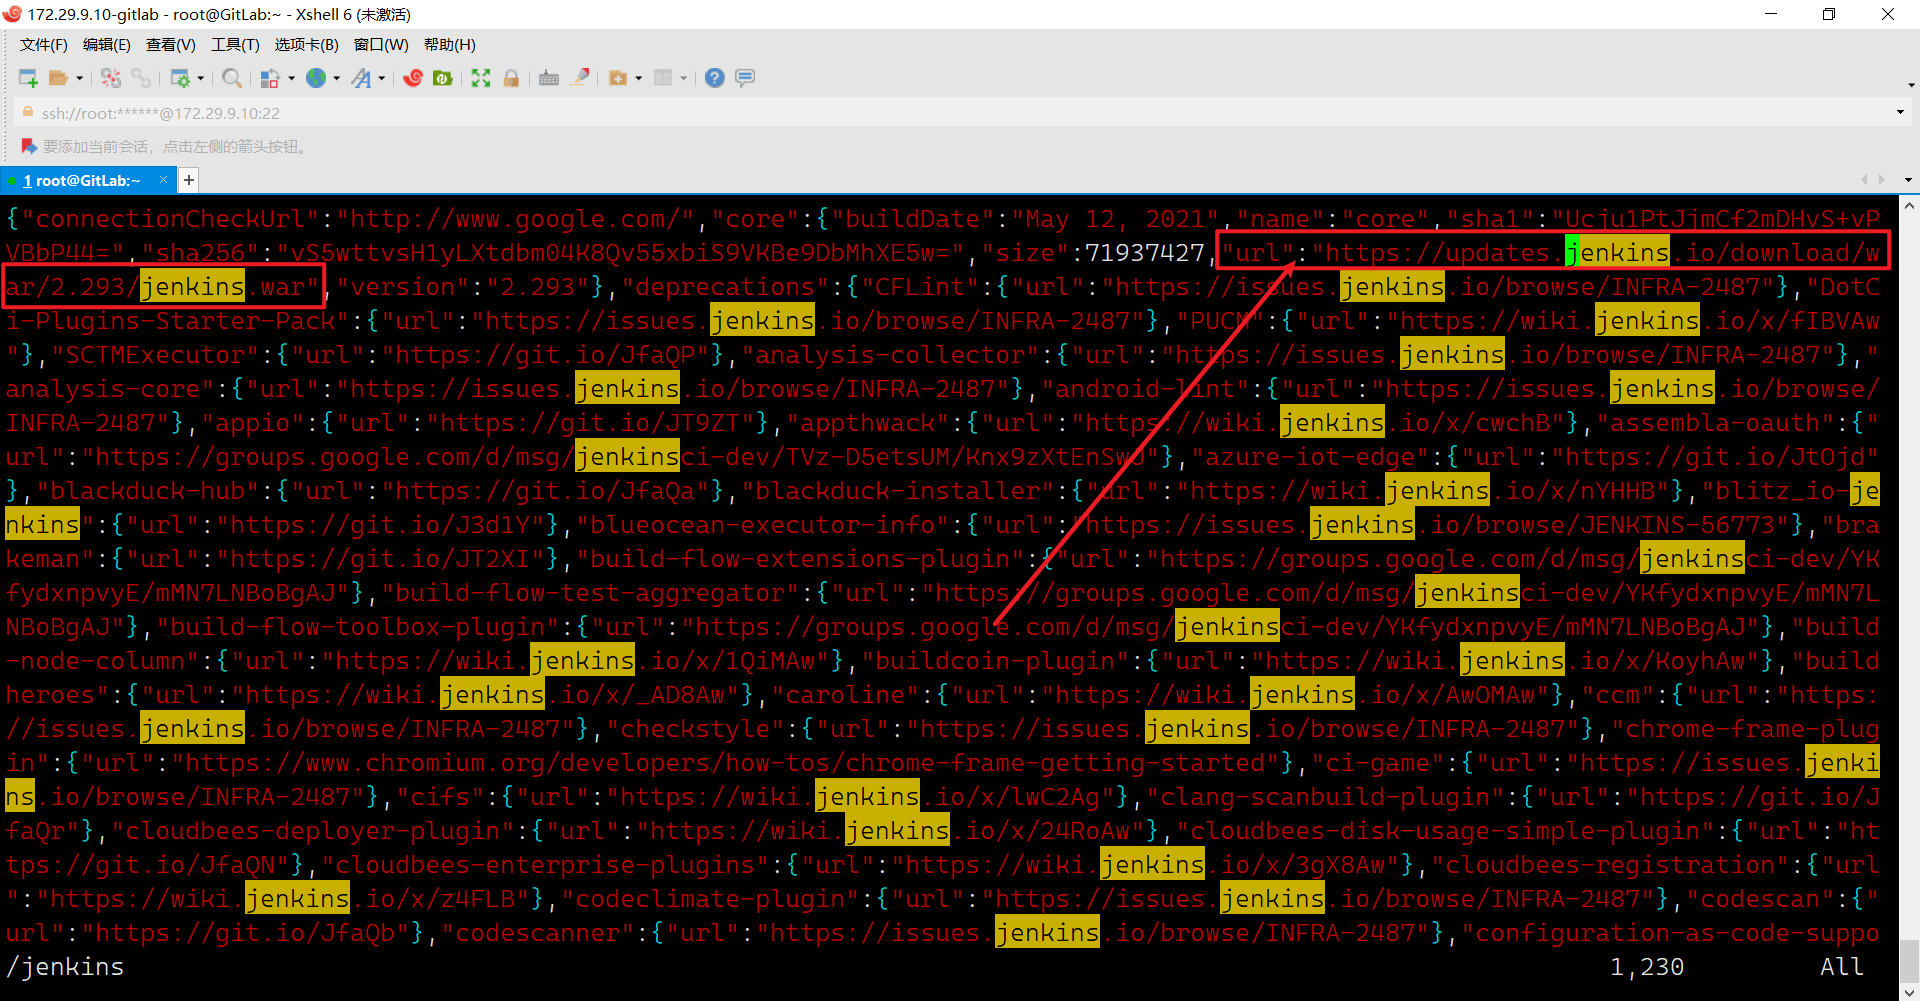This screenshot has width=1920, height=1001.
Task: Click the new folder plus icon
Action: 617,78
